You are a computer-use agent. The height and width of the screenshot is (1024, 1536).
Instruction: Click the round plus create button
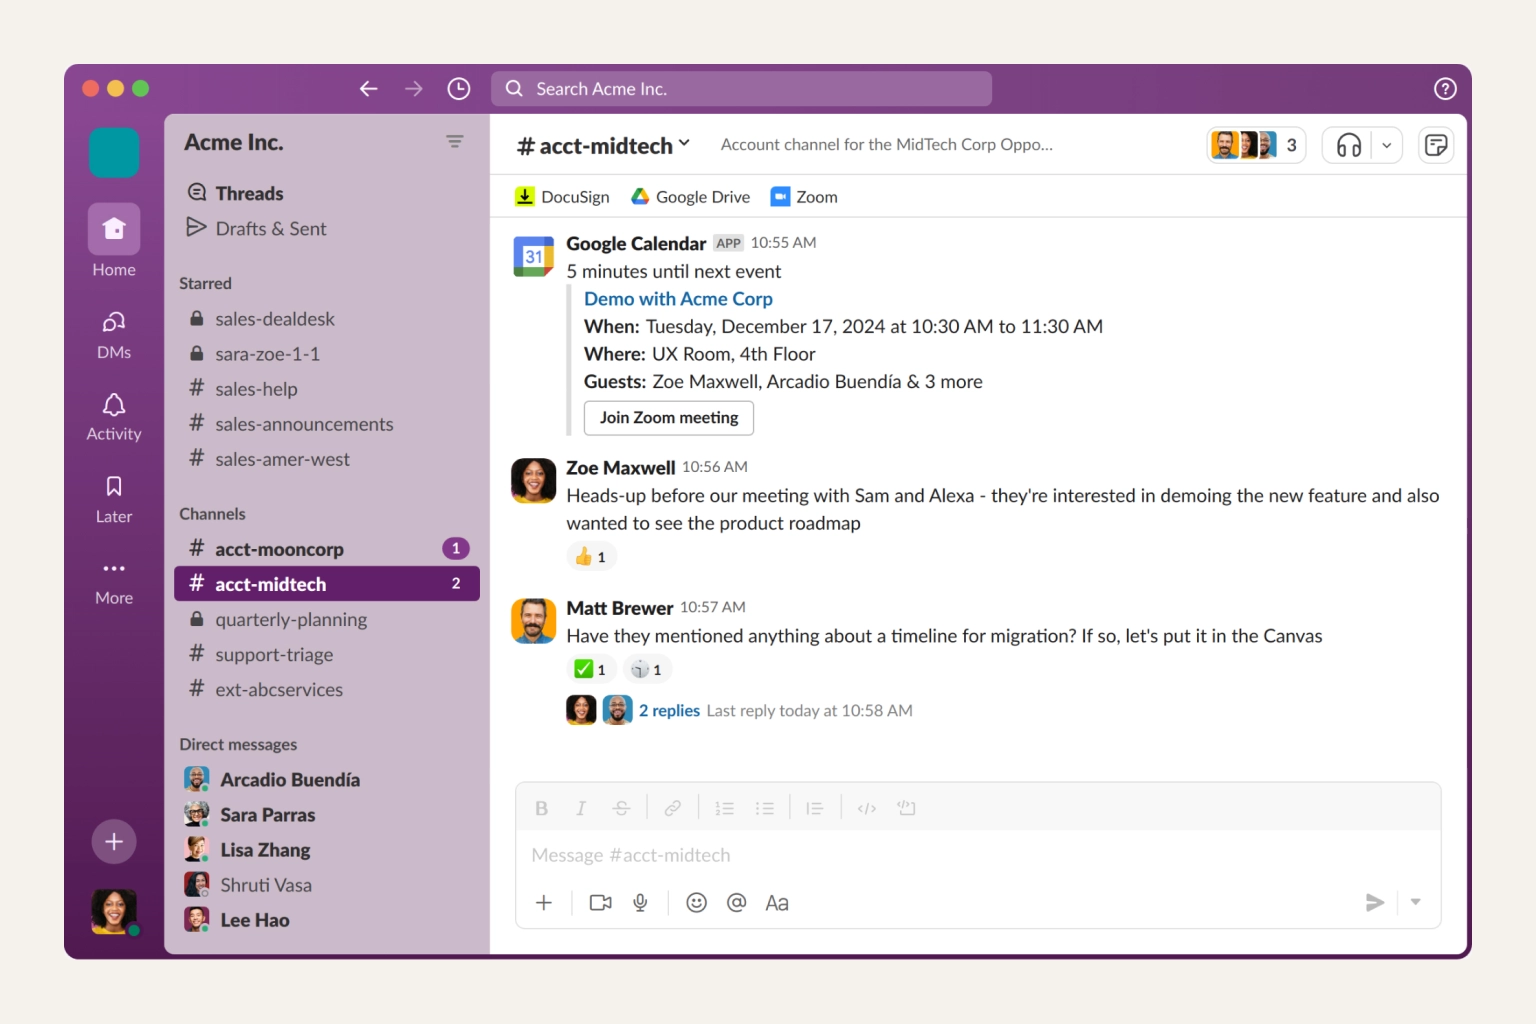click(x=114, y=842)
